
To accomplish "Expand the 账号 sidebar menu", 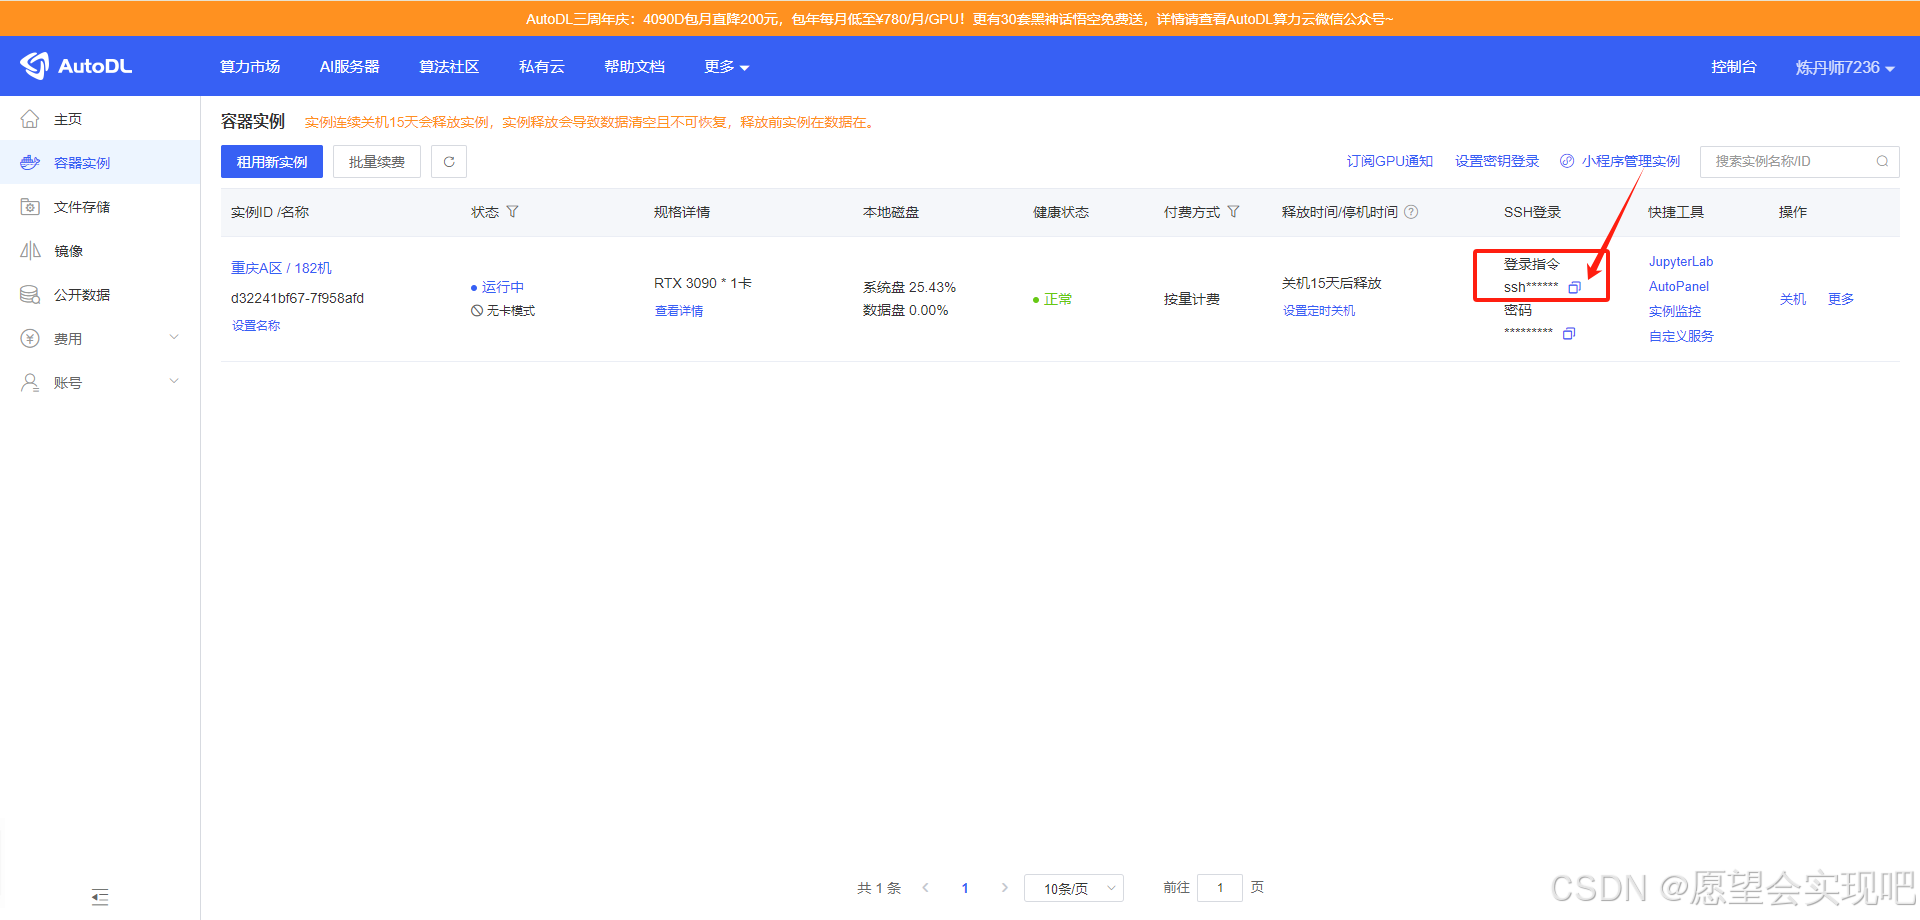I will (100, 383).
